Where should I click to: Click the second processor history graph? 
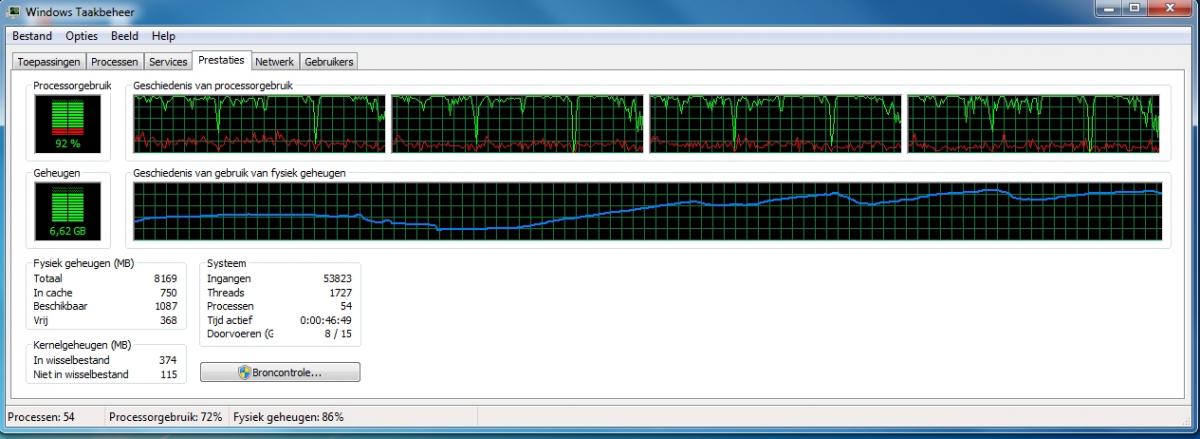pyautogui.click(x=517, y=124)
